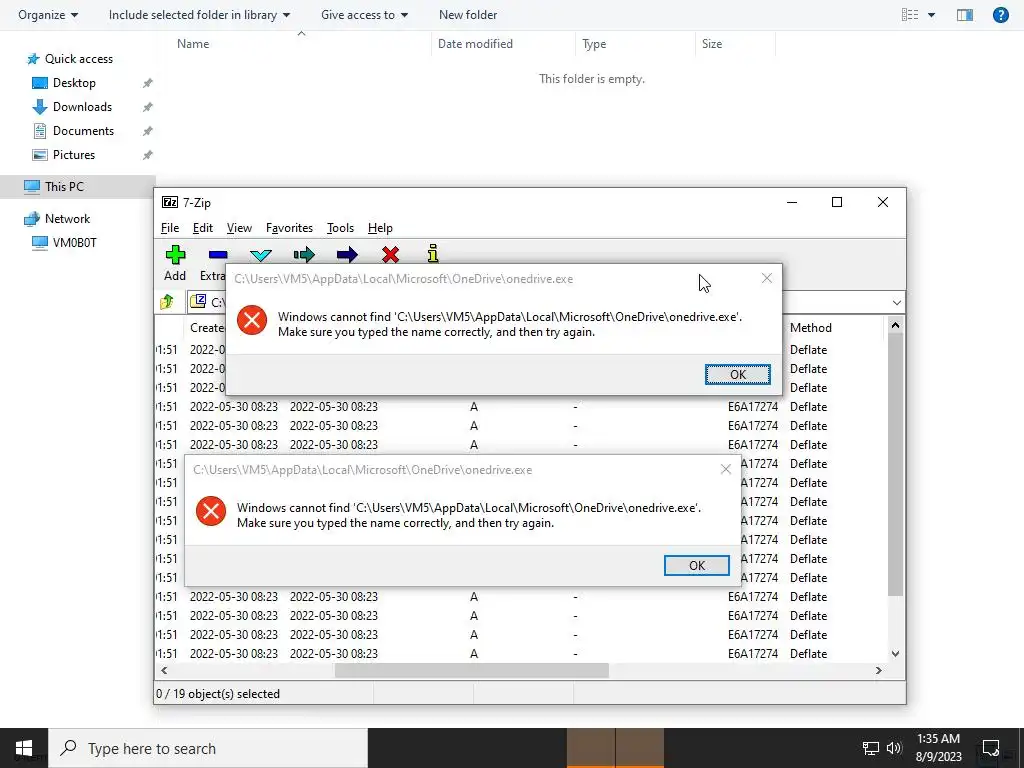
Task: Click the Windows Start button
Action: (x=24, y=748)
